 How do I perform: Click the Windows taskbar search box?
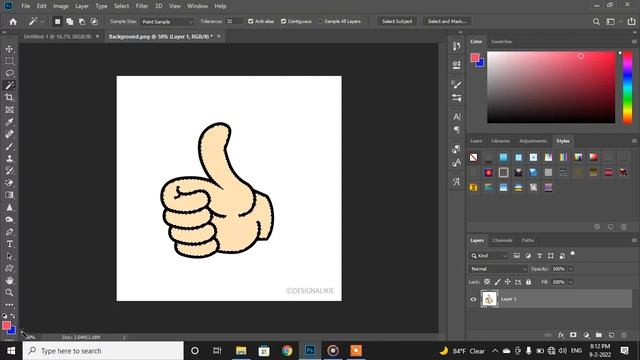103,351
